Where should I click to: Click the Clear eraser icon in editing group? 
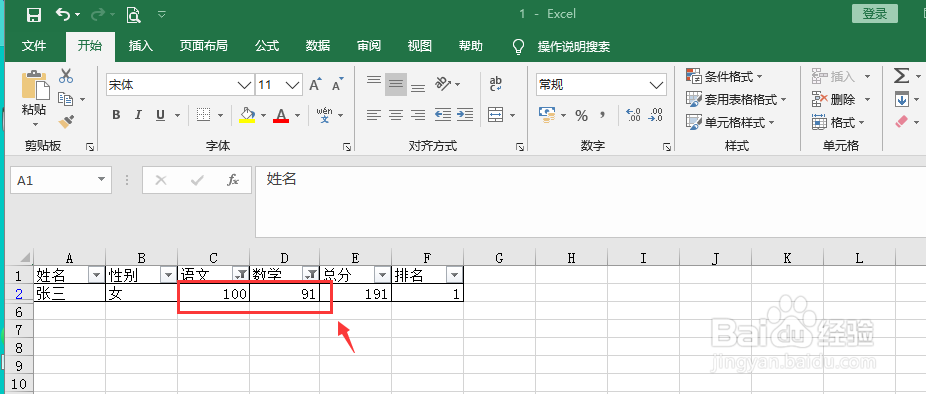pyautogui.click(x=901, y=122)
